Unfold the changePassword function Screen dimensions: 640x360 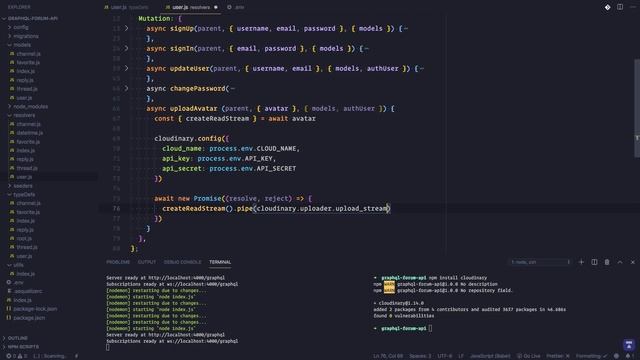127,88
